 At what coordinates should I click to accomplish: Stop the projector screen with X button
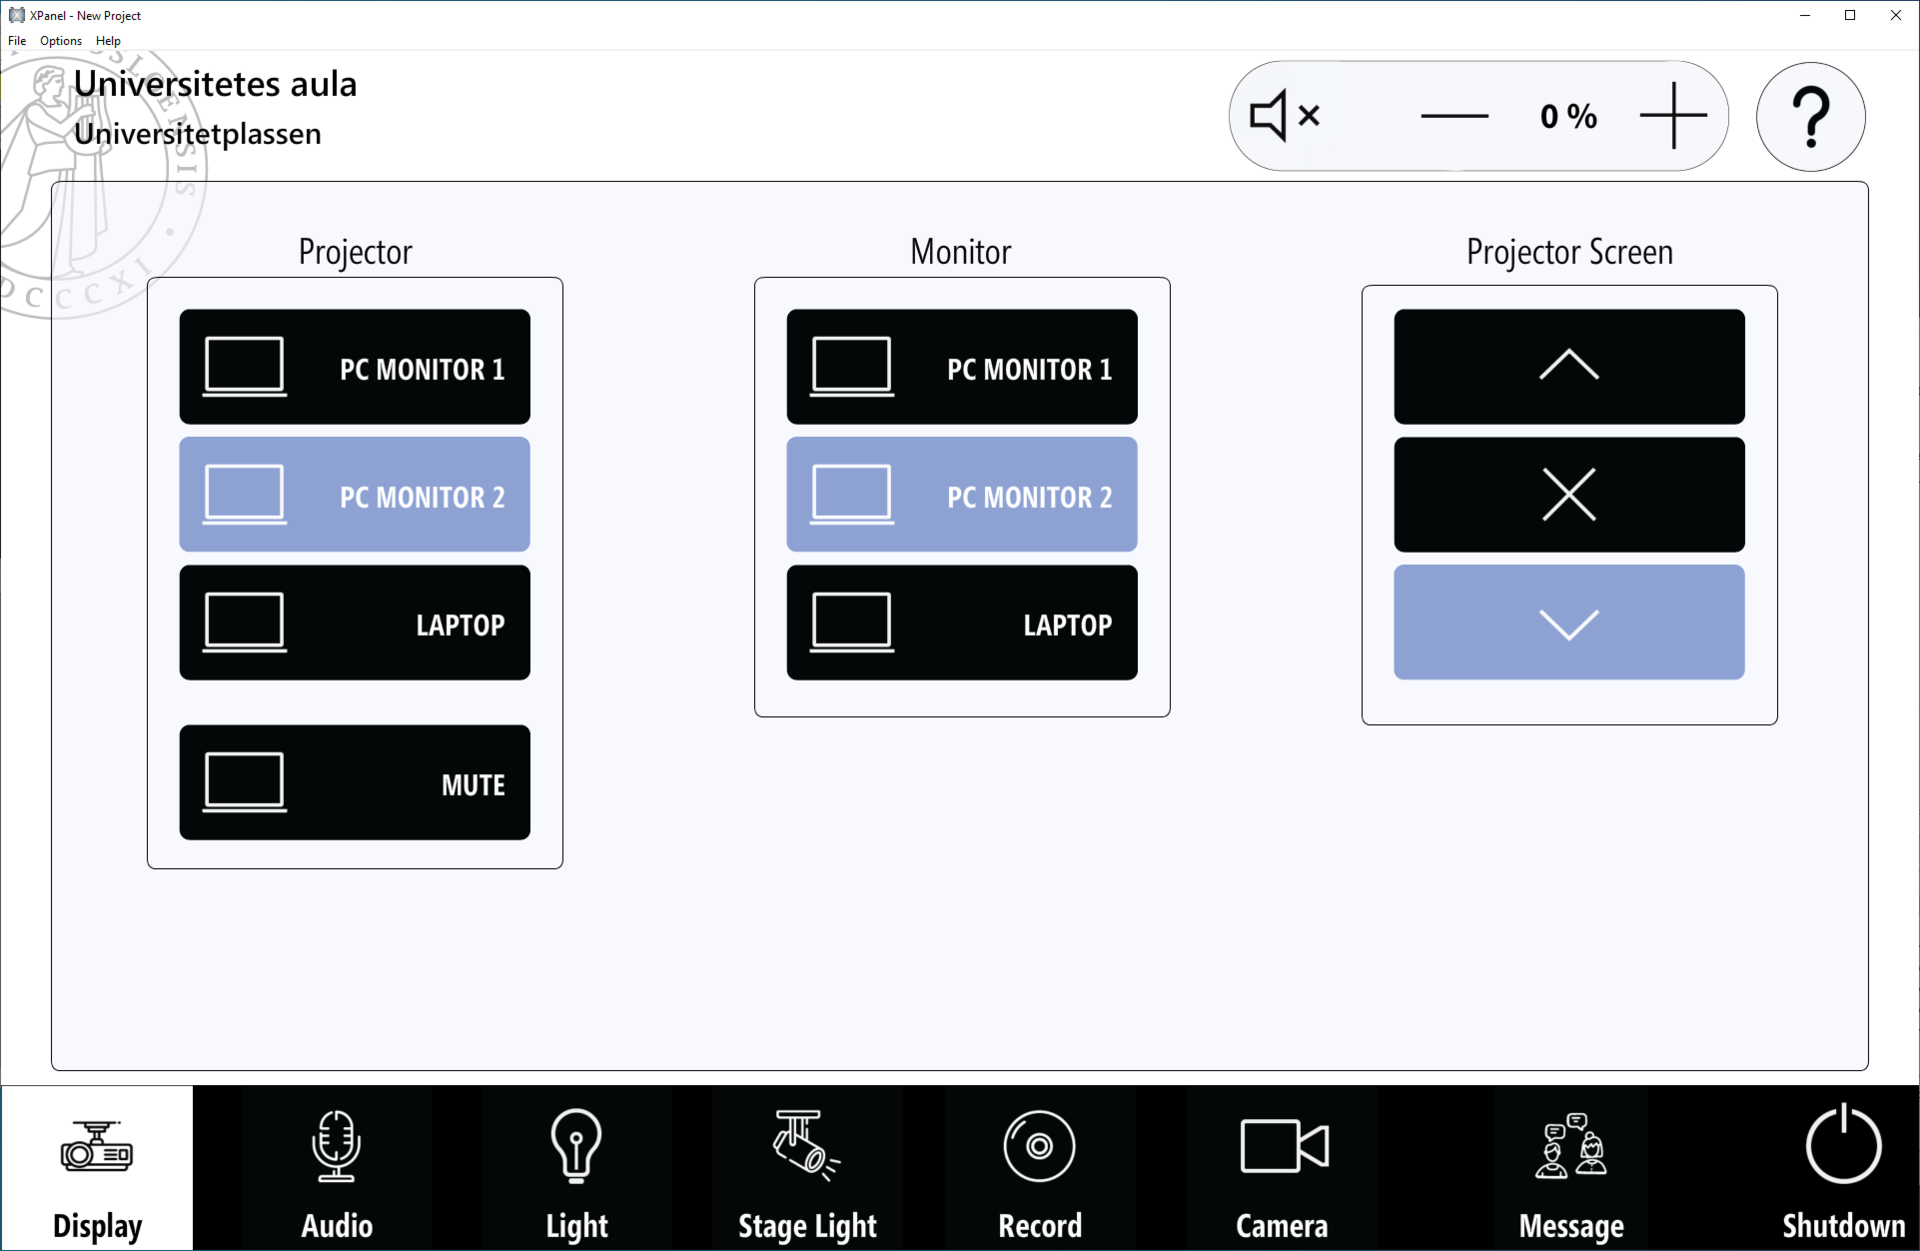click(1569, 494)
